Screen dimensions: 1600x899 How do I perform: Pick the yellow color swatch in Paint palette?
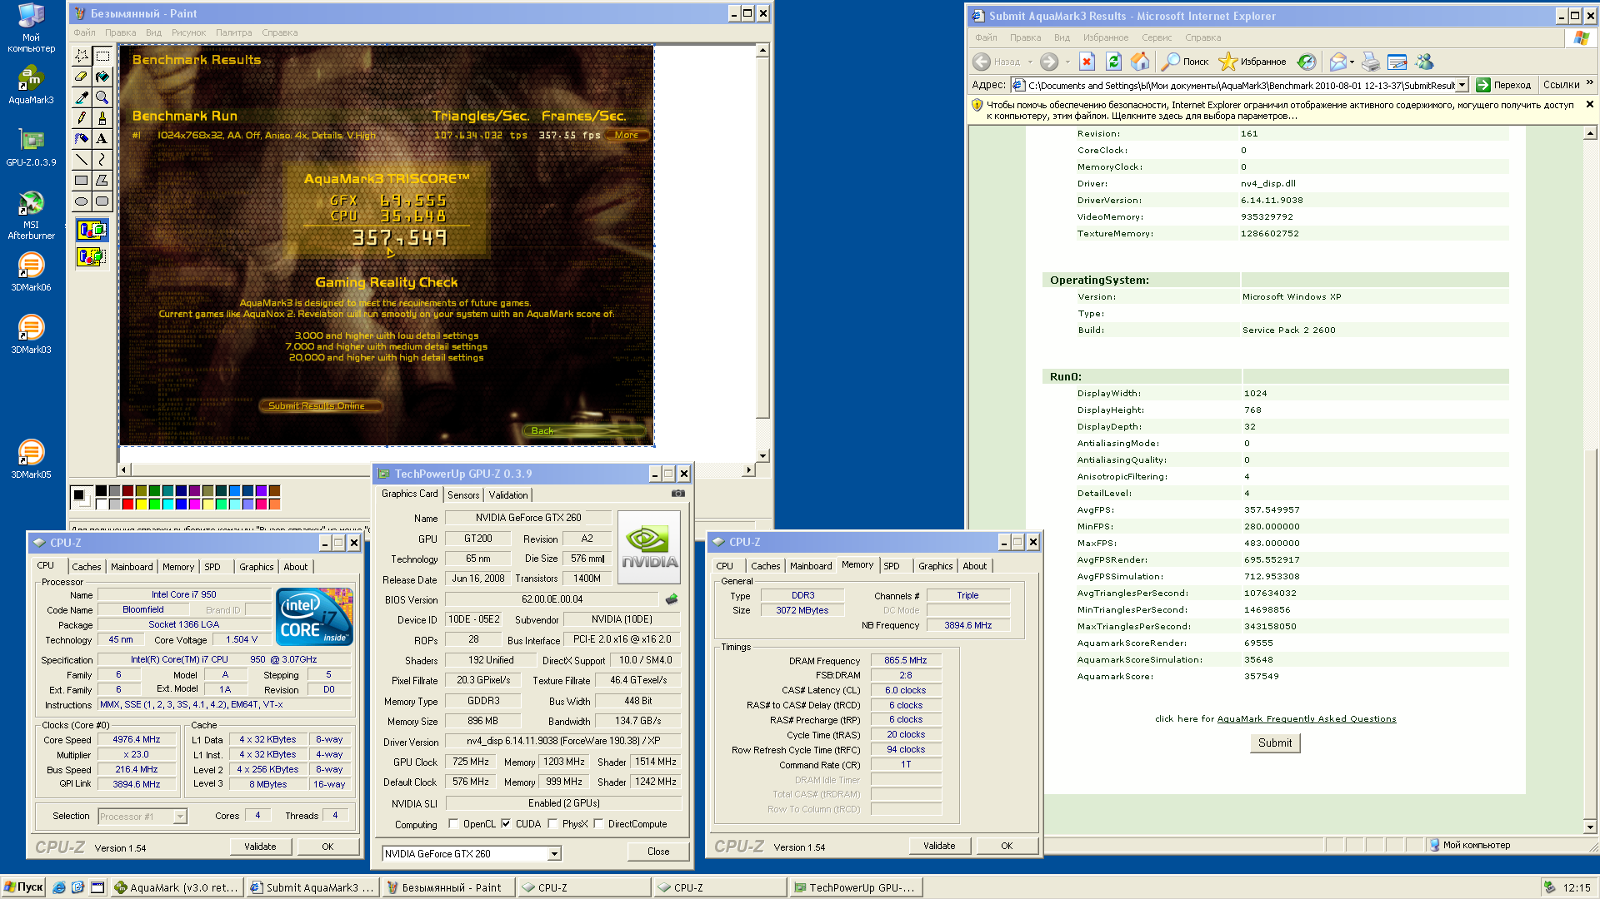(x=141, y=504)
